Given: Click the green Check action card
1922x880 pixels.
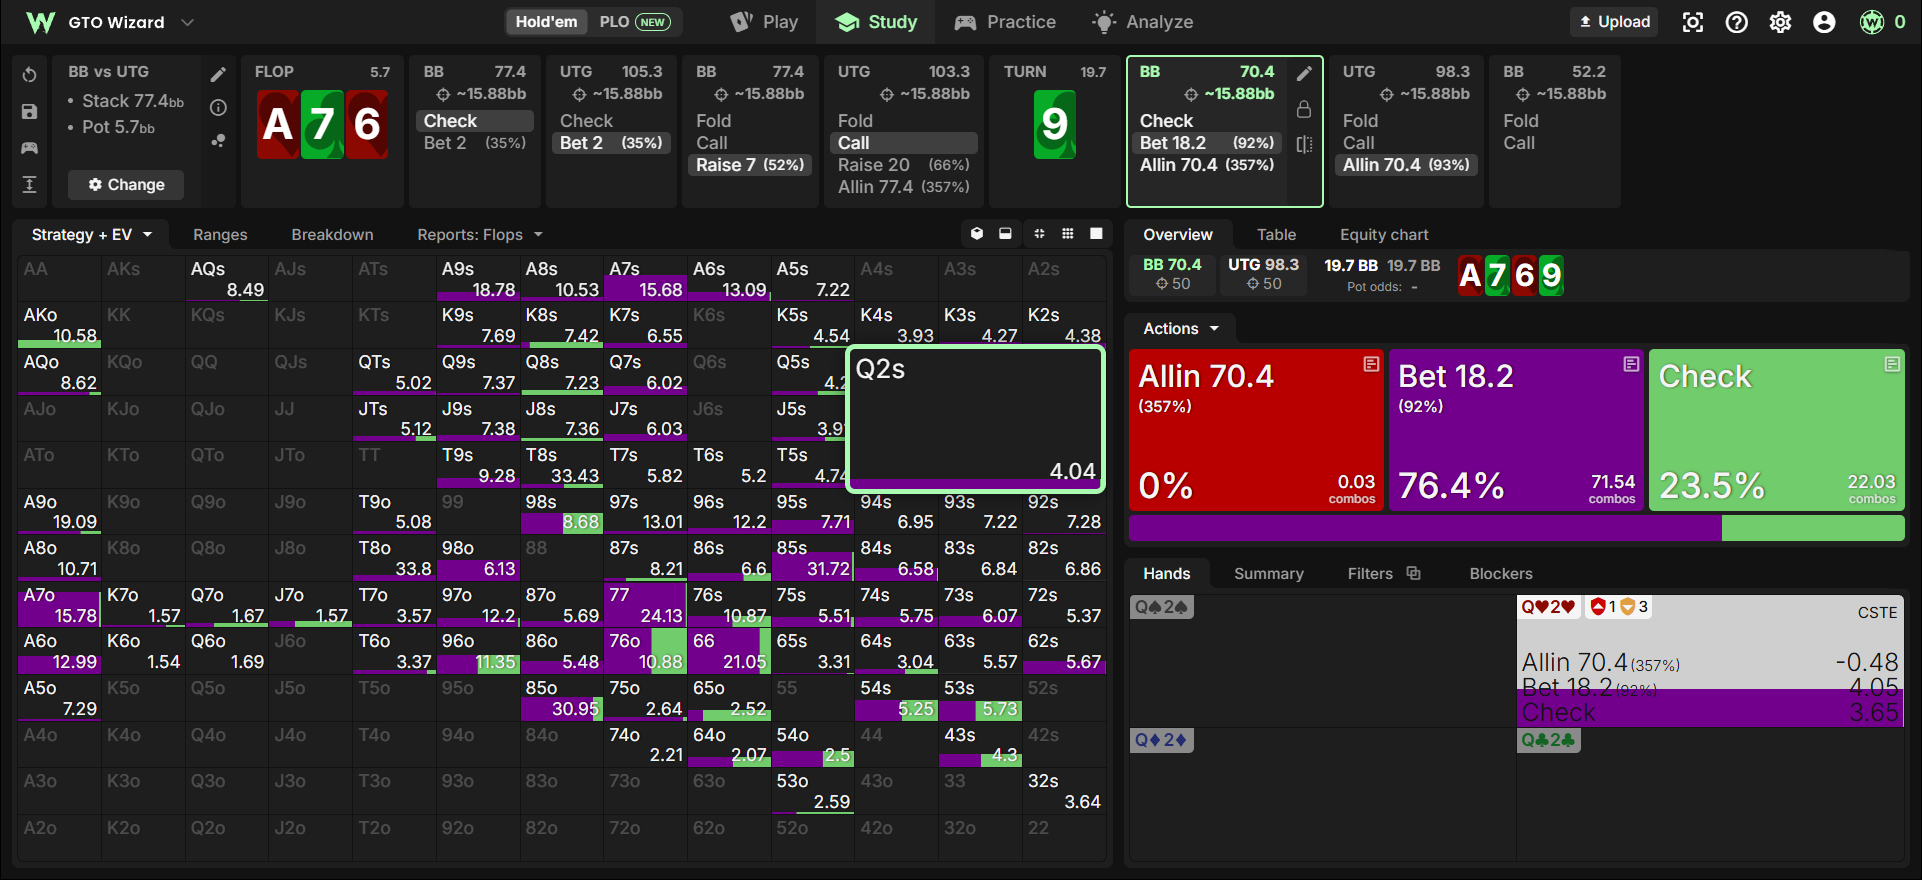Looking at the screenshot, I should tap(1776, 430).
